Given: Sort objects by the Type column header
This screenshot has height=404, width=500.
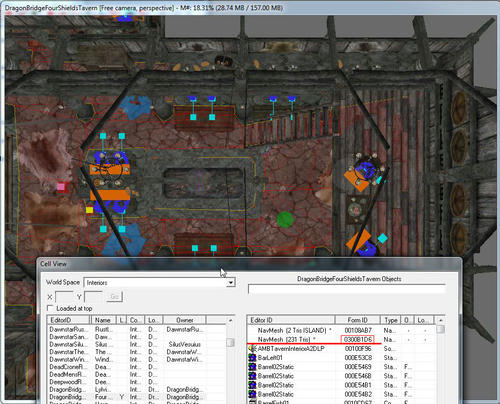Looking at the screenshot, I should coord(391,320).
